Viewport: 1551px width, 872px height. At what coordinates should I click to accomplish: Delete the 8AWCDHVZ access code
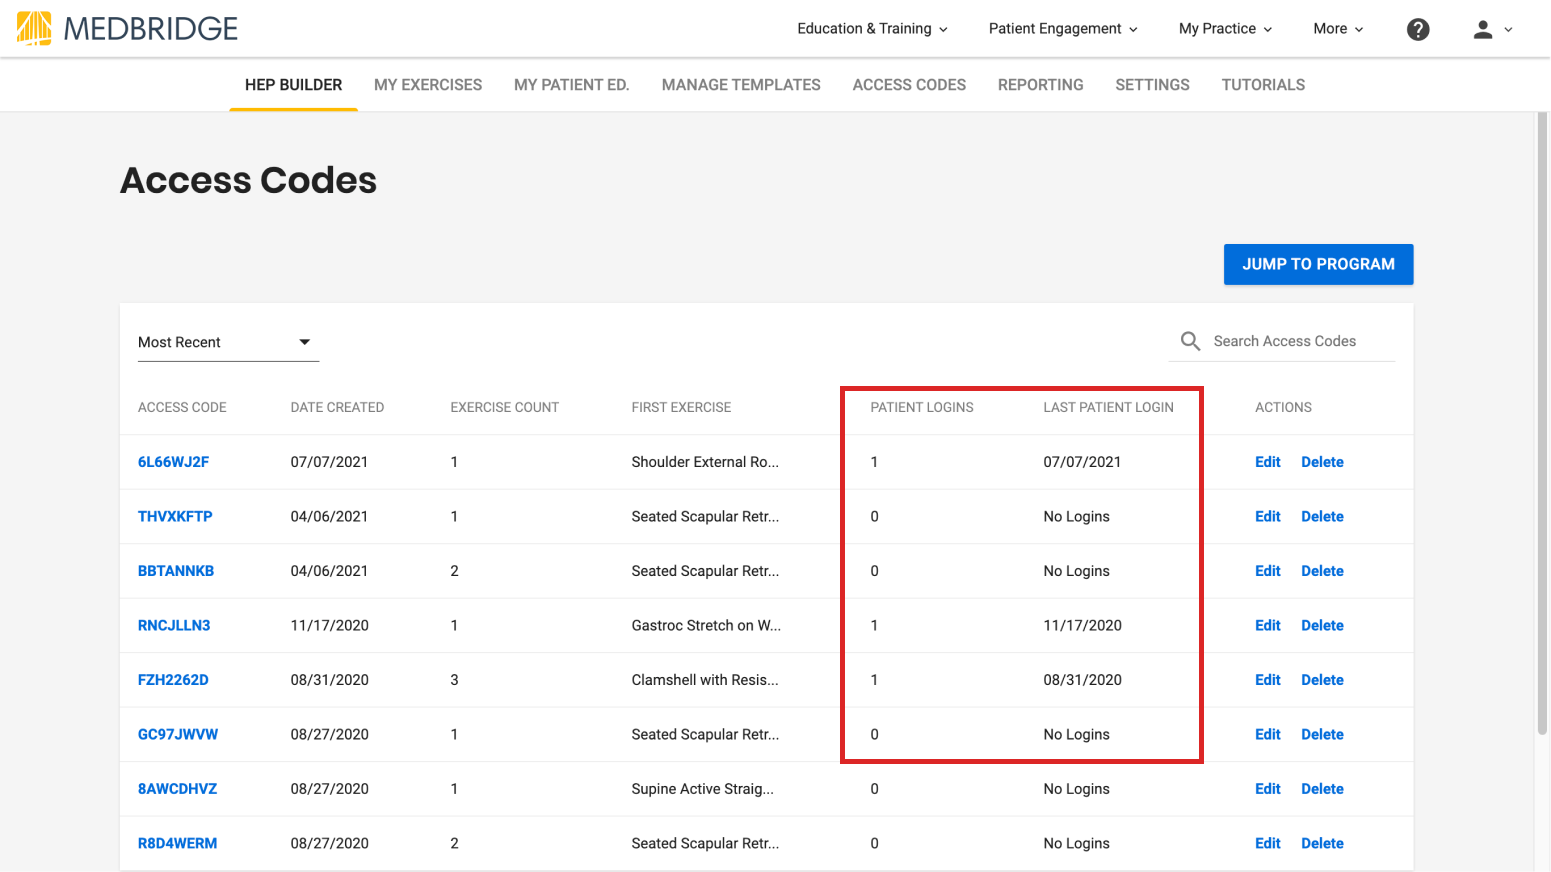[1322, 789]
